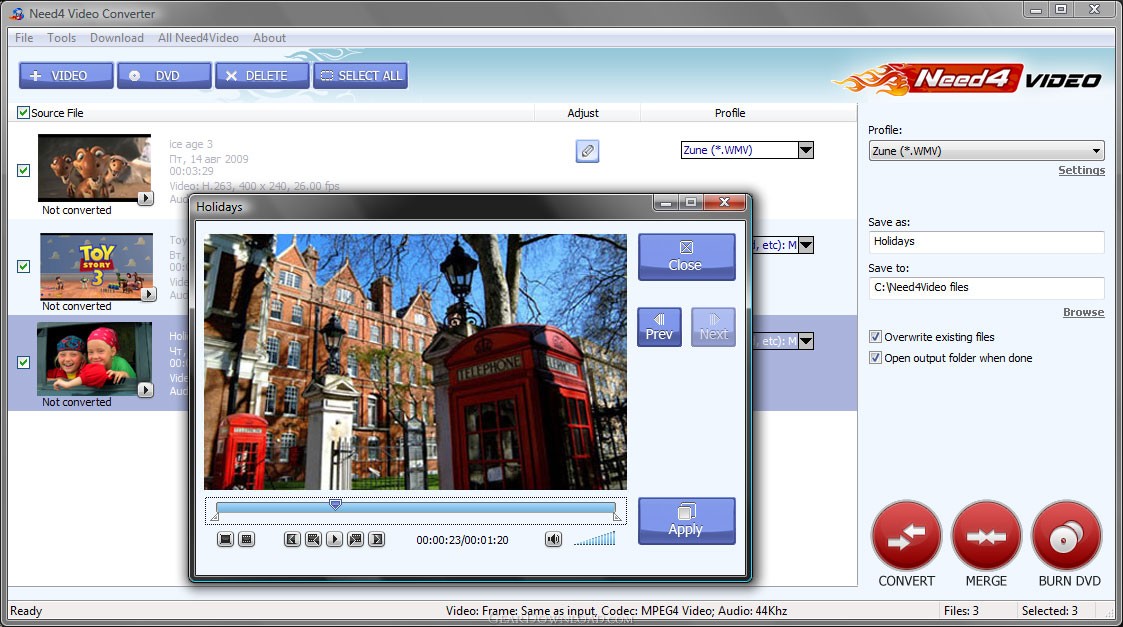This screenshot has width=1123, height=627.
Task: Toggle the Source File select-all checkbox
Action: point(24,113)
